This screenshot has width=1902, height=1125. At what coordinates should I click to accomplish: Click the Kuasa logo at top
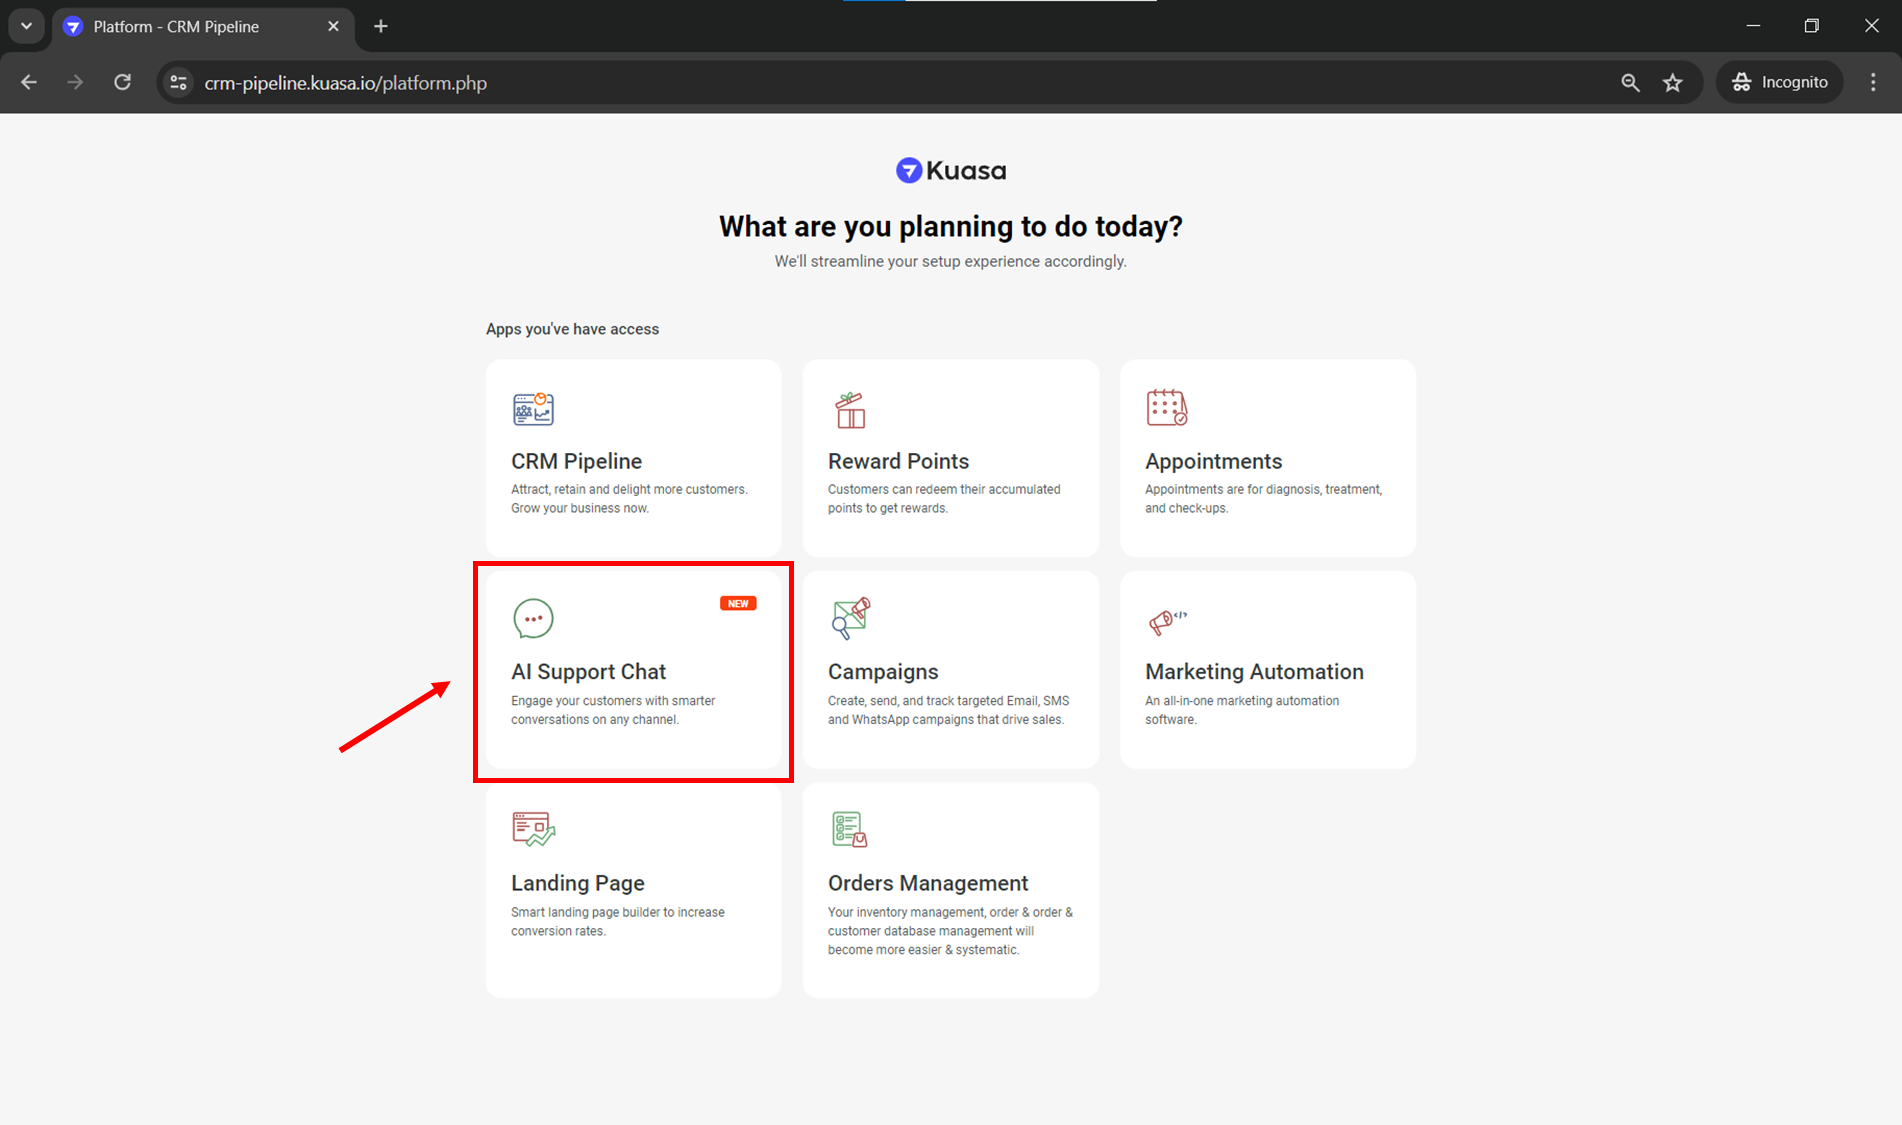click(x=950, y=171)
